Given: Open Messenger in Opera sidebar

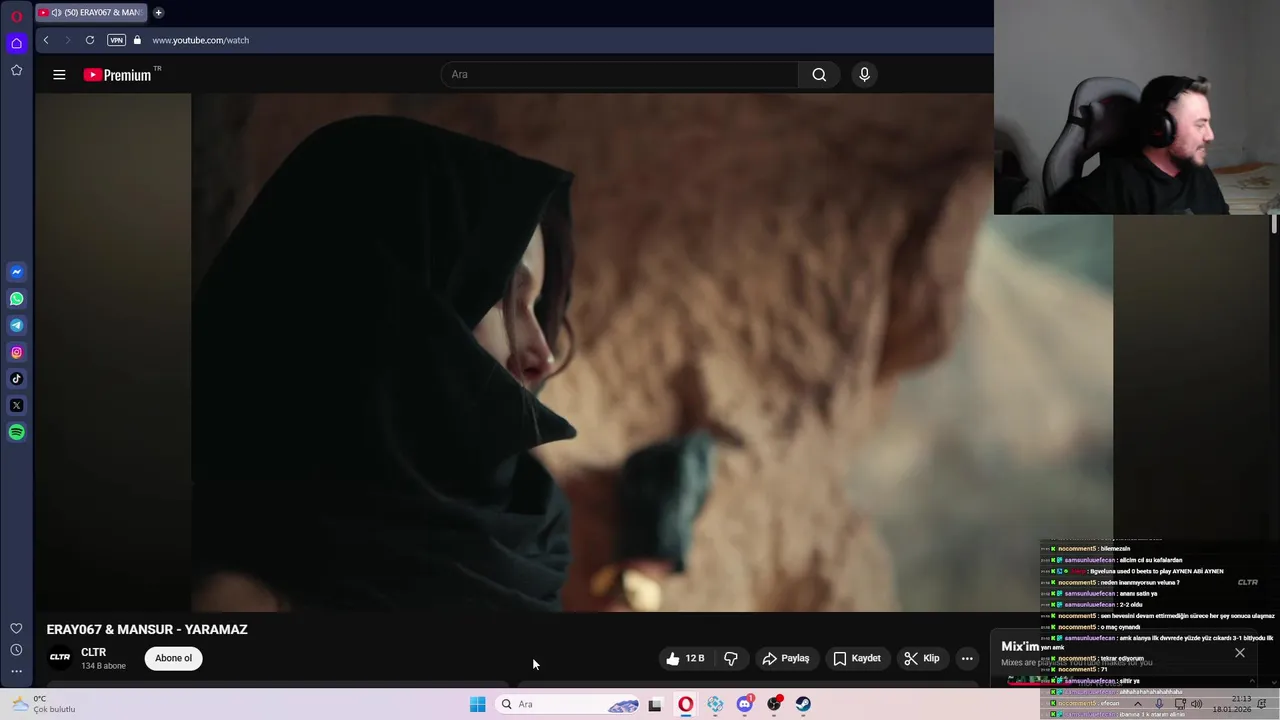Looking at the screenshot, I should coord(16,272).
